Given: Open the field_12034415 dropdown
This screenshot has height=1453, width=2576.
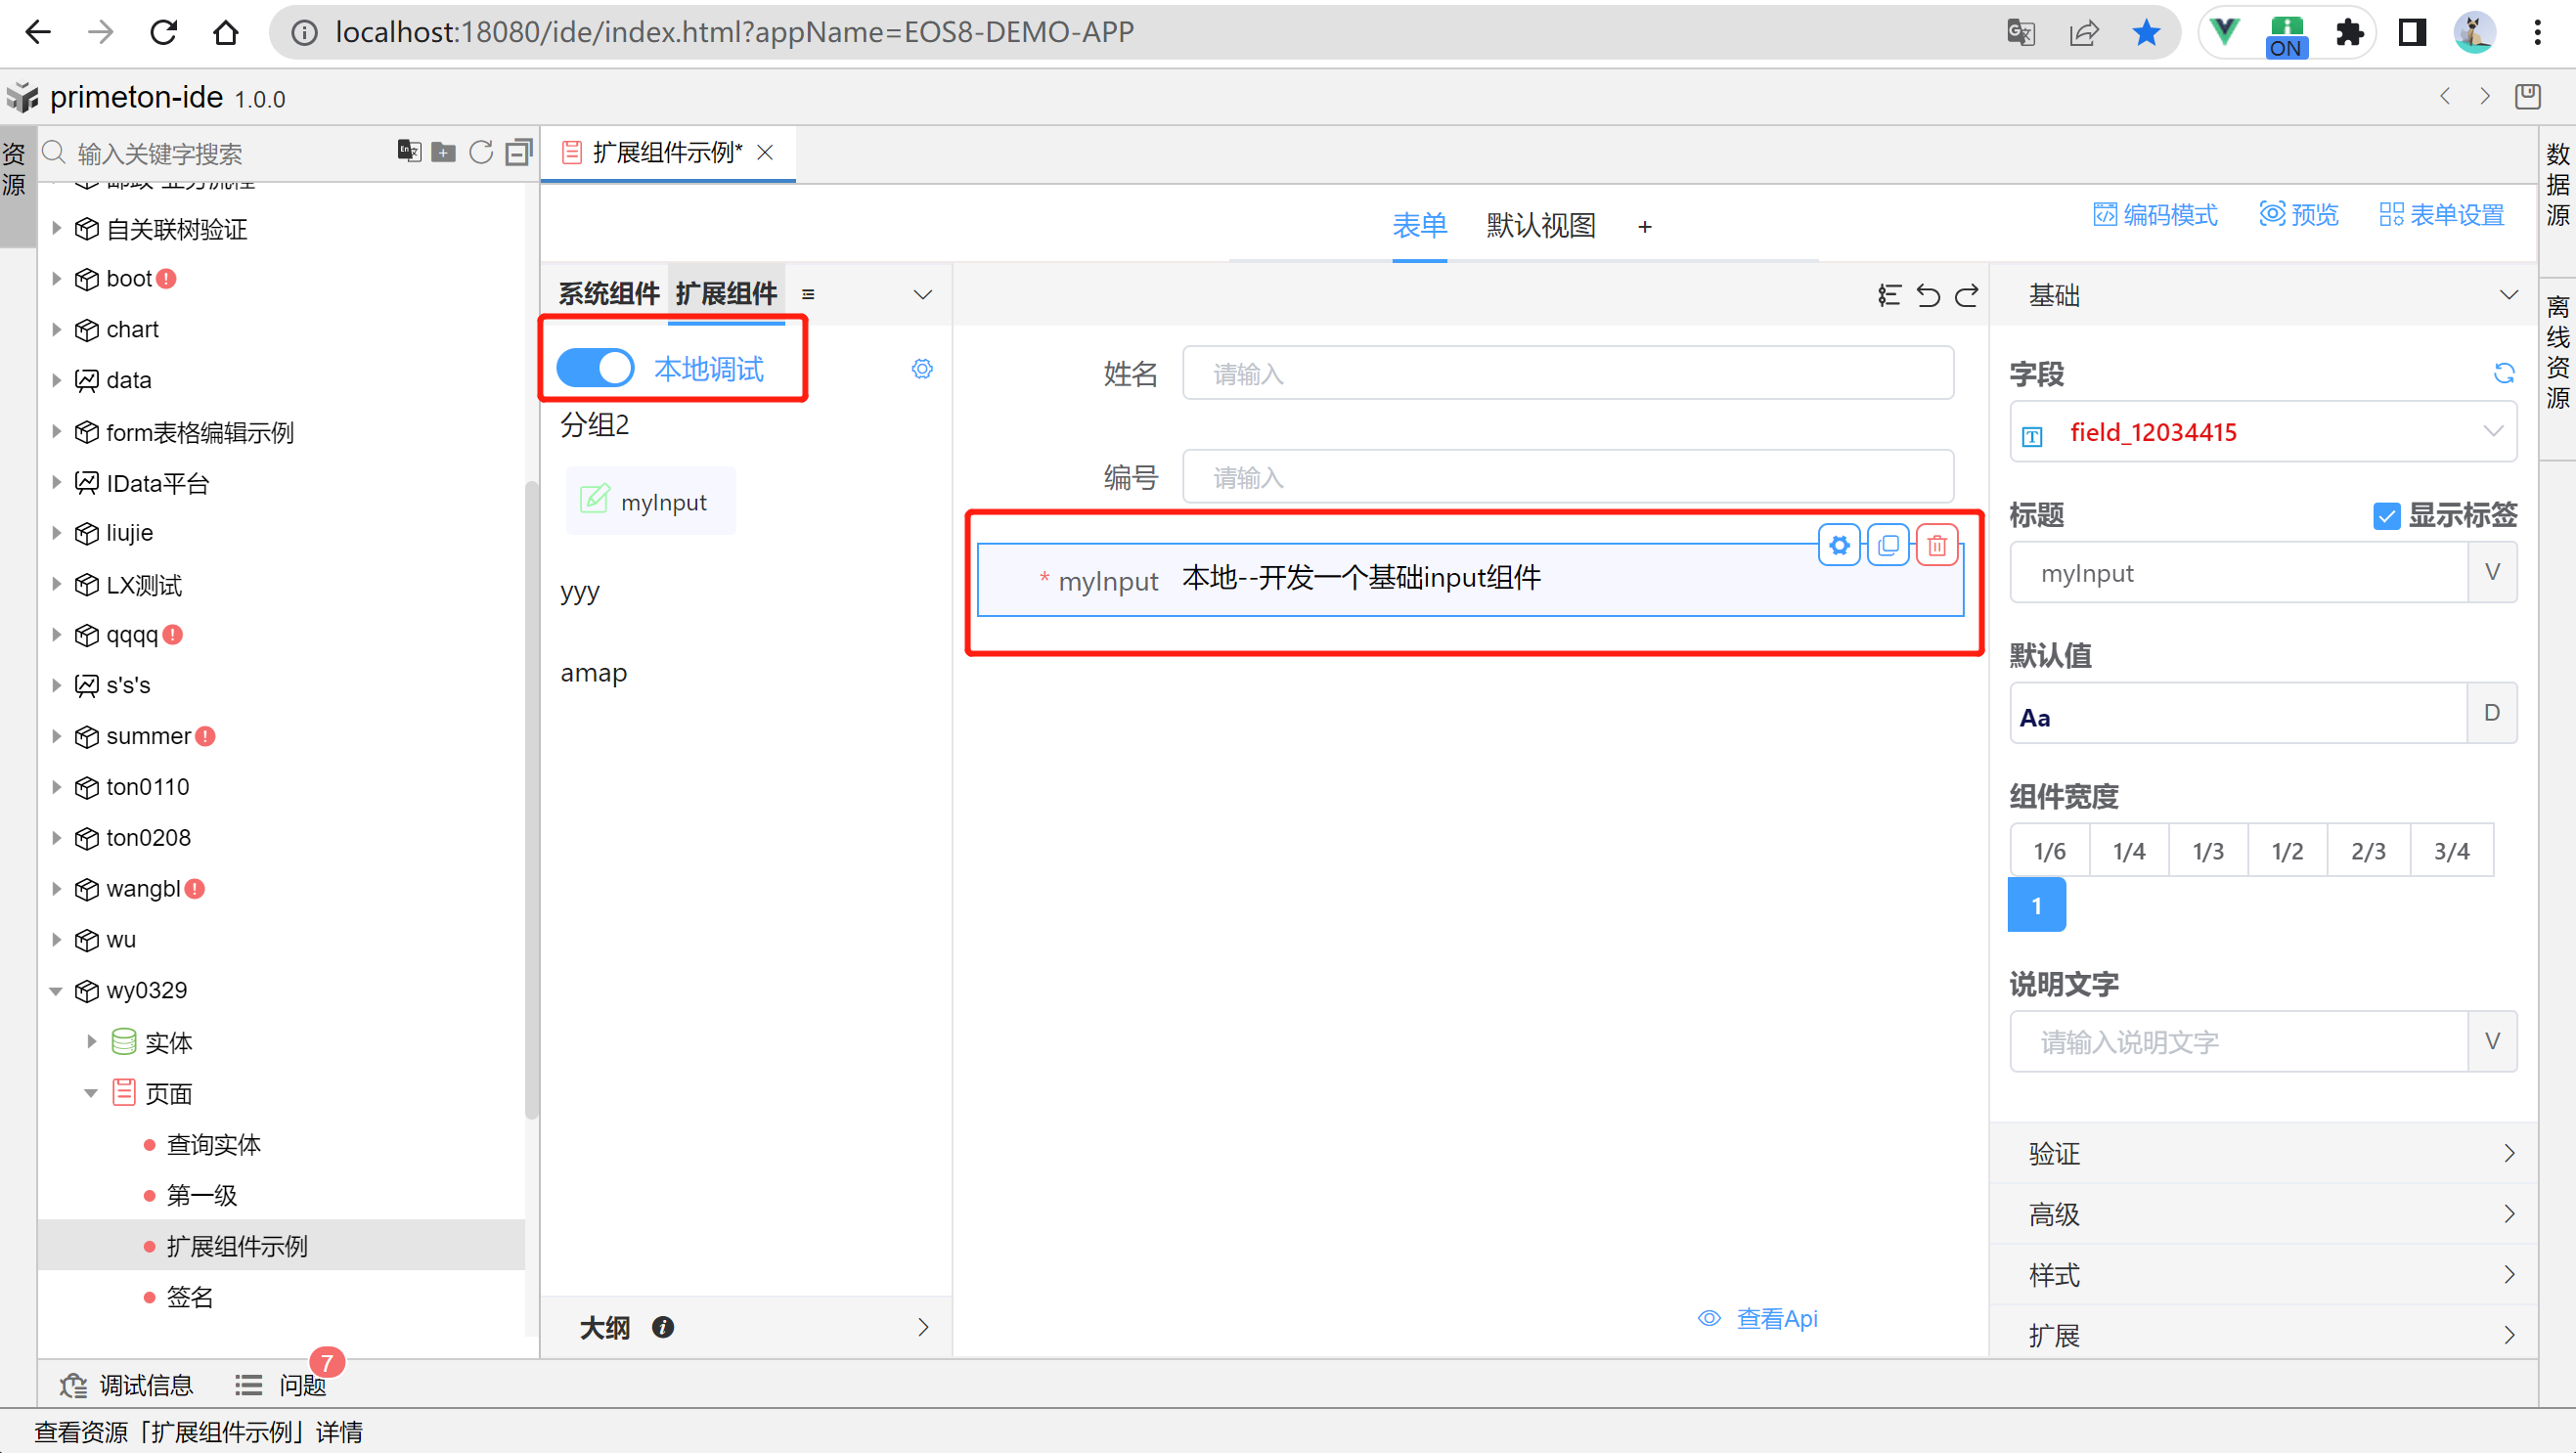Looking at the screenshot, I should (2262, 432).
